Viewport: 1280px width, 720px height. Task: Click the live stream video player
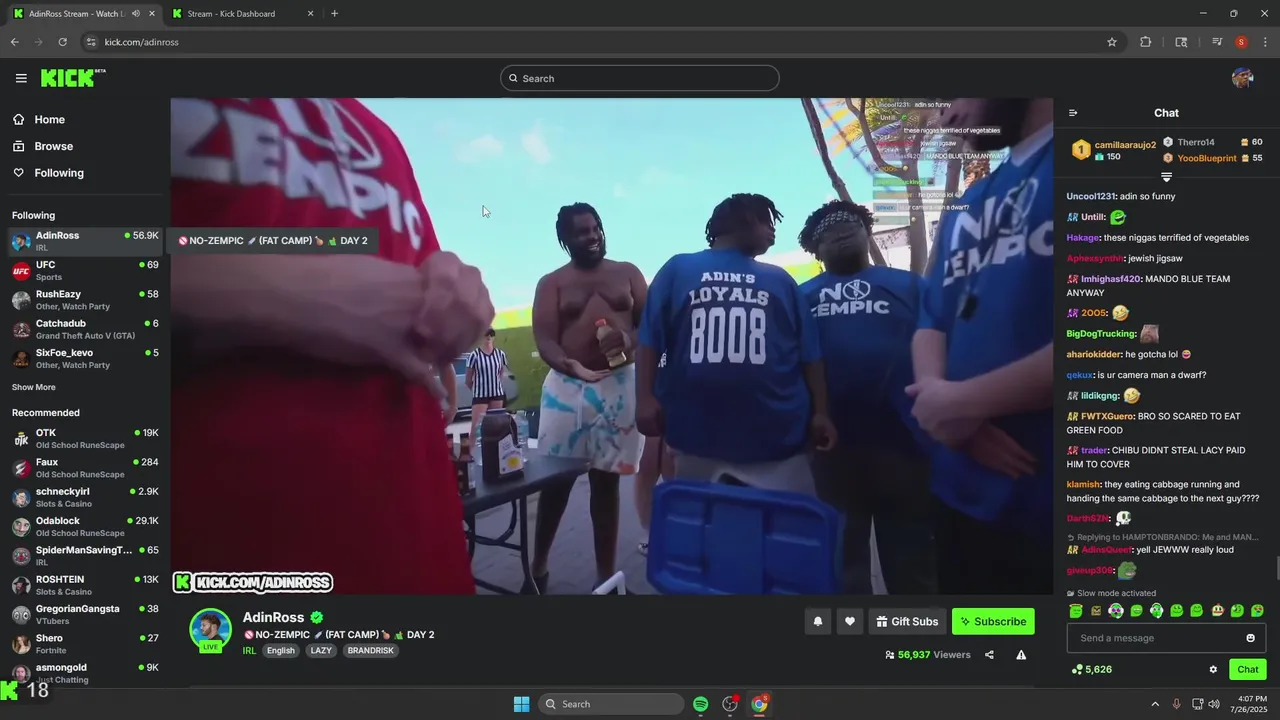(x=611, y=346)
